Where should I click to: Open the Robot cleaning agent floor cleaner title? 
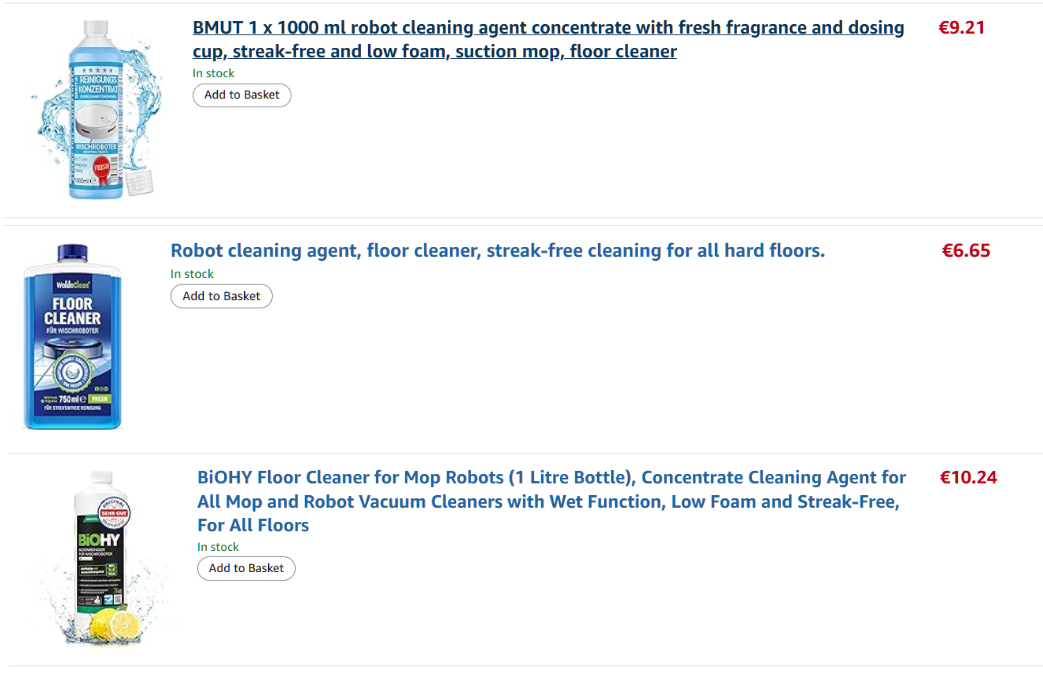coord(497,250)
